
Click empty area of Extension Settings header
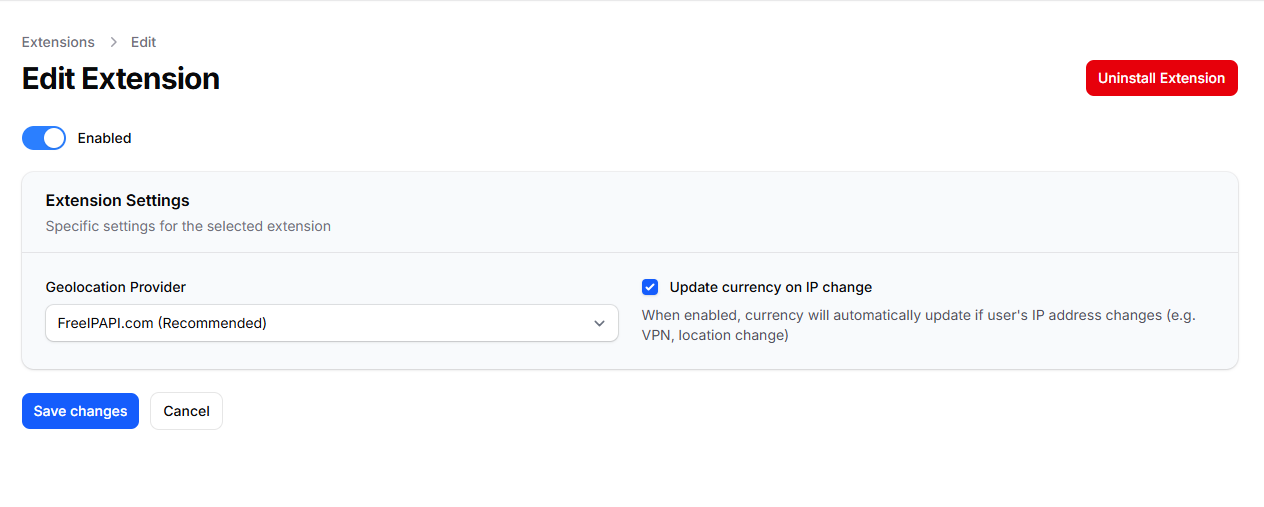pyautogui.click(x=800, y=212)
